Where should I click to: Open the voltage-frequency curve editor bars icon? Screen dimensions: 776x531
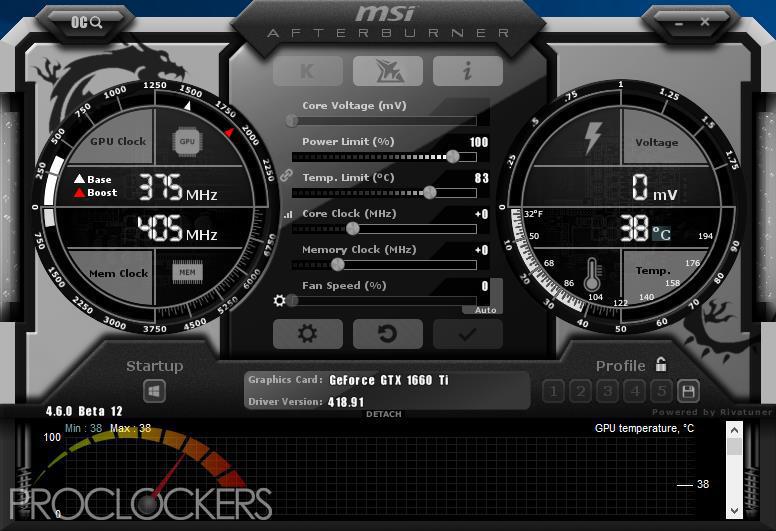pos(288,214)
